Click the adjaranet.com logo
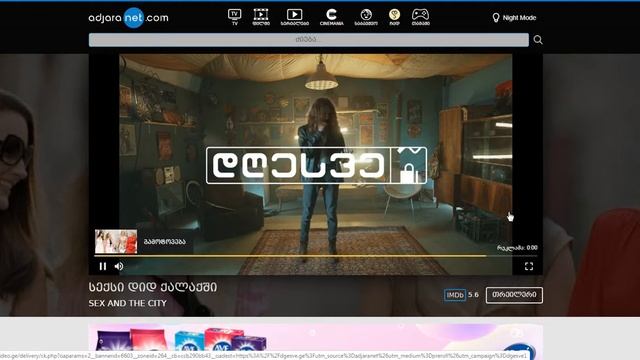The image size is (640, 360). pos(129,18)
